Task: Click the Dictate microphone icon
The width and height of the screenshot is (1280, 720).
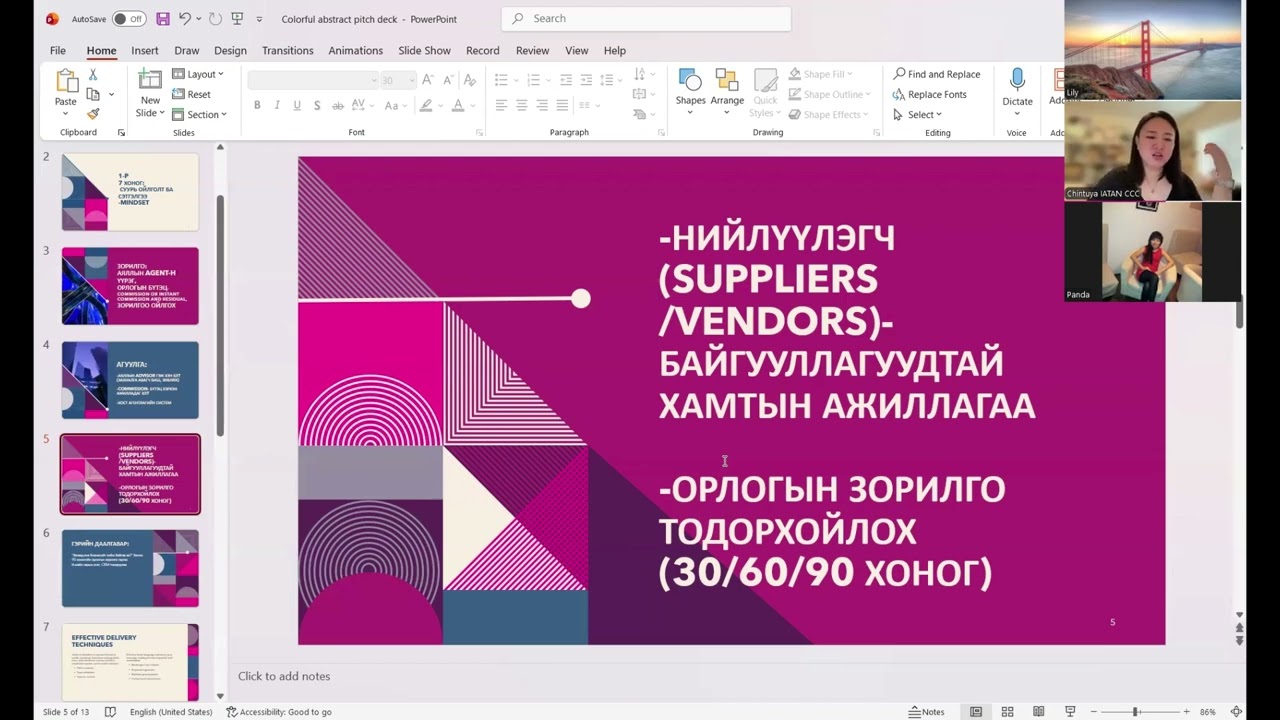Action: [1017, 80]
